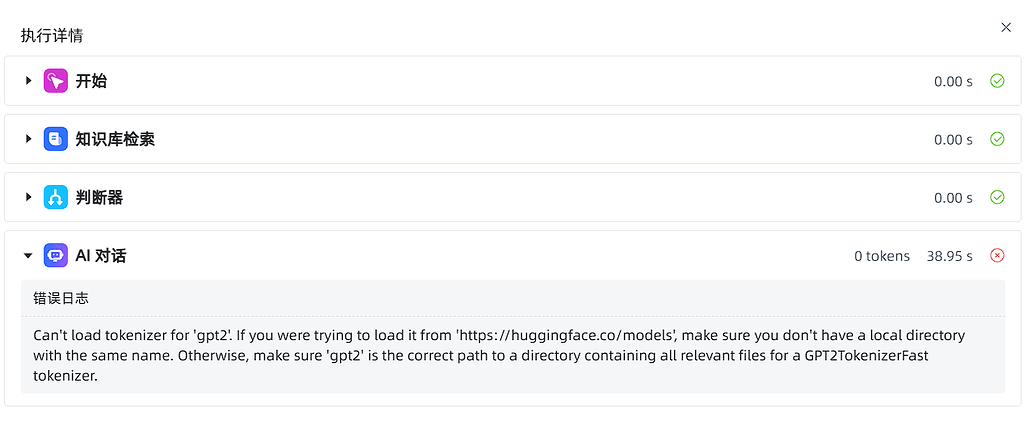Click the green success checkmark for 开始
The width and height of the screenshot is (1024, 421).
click(x=997, y=81)
